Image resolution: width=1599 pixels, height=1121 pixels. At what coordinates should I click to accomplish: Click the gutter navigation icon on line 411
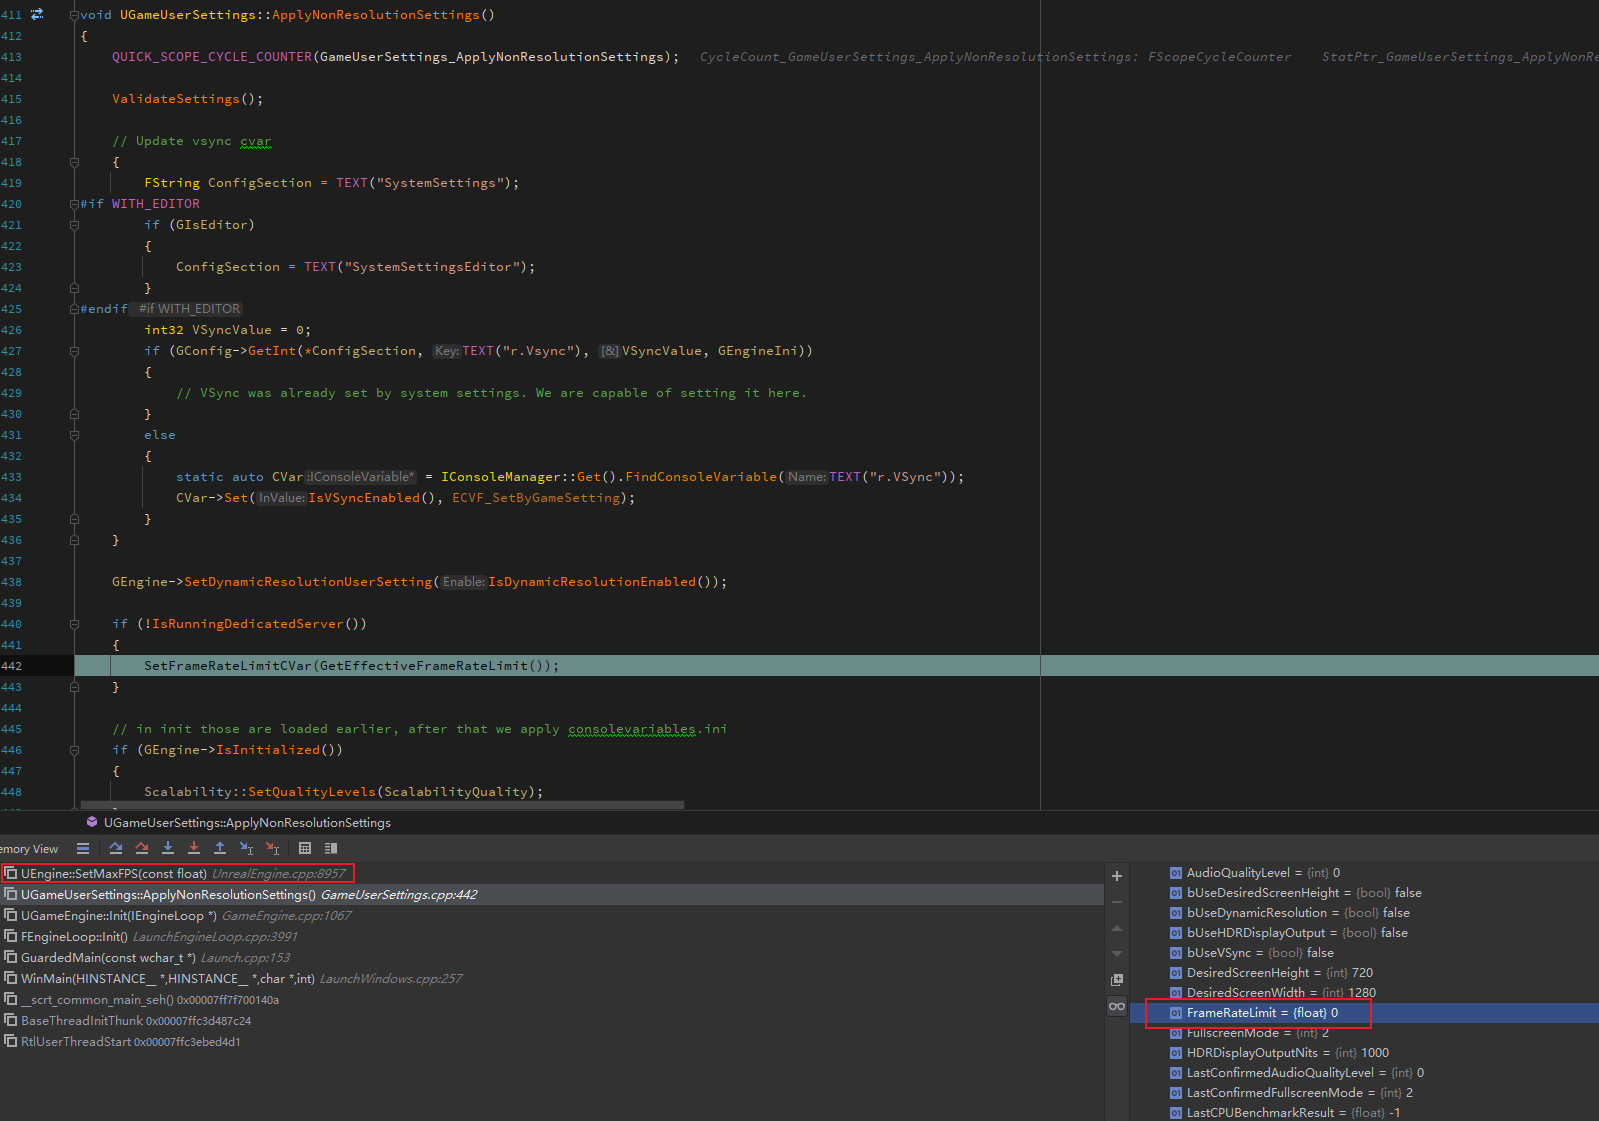[x=37, y=14]
